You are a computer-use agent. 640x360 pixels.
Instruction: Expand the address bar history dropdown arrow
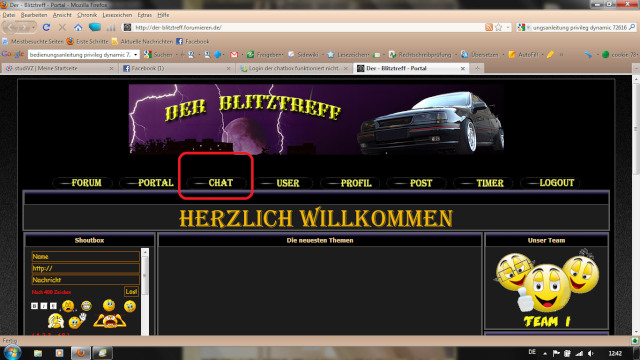(x=508, y=27)
